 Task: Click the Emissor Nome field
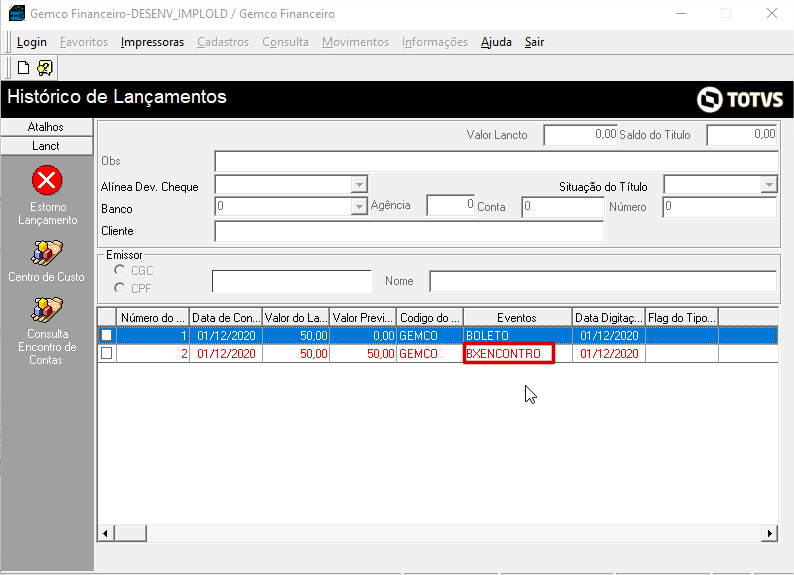point(603,281)
